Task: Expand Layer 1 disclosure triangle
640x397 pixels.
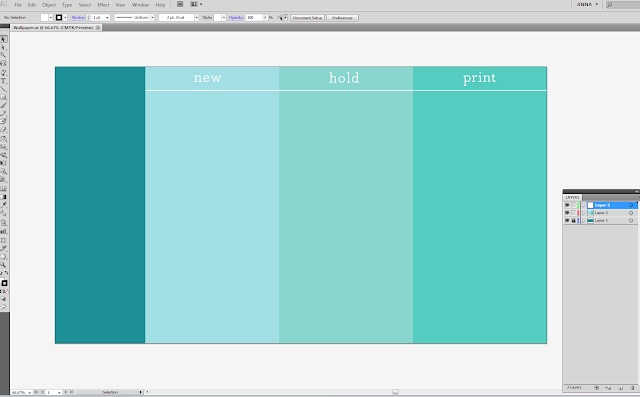Action: click(584, 220)
